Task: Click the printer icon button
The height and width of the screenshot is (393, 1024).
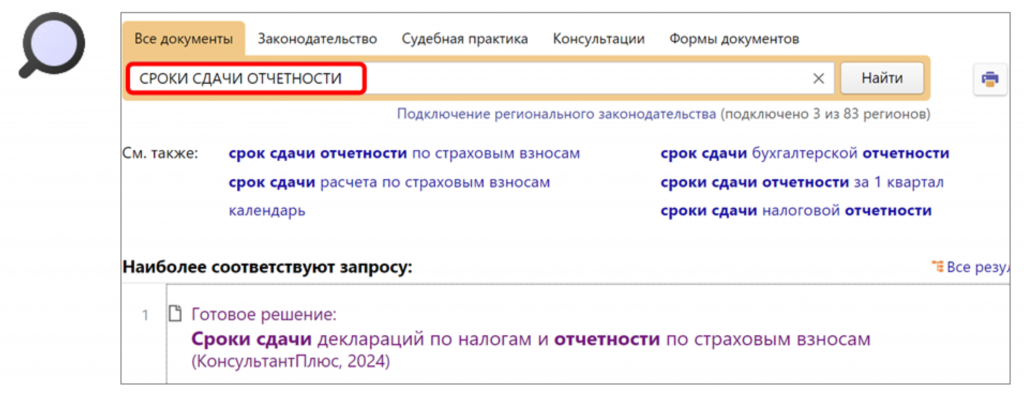Action: coord(990,80)
